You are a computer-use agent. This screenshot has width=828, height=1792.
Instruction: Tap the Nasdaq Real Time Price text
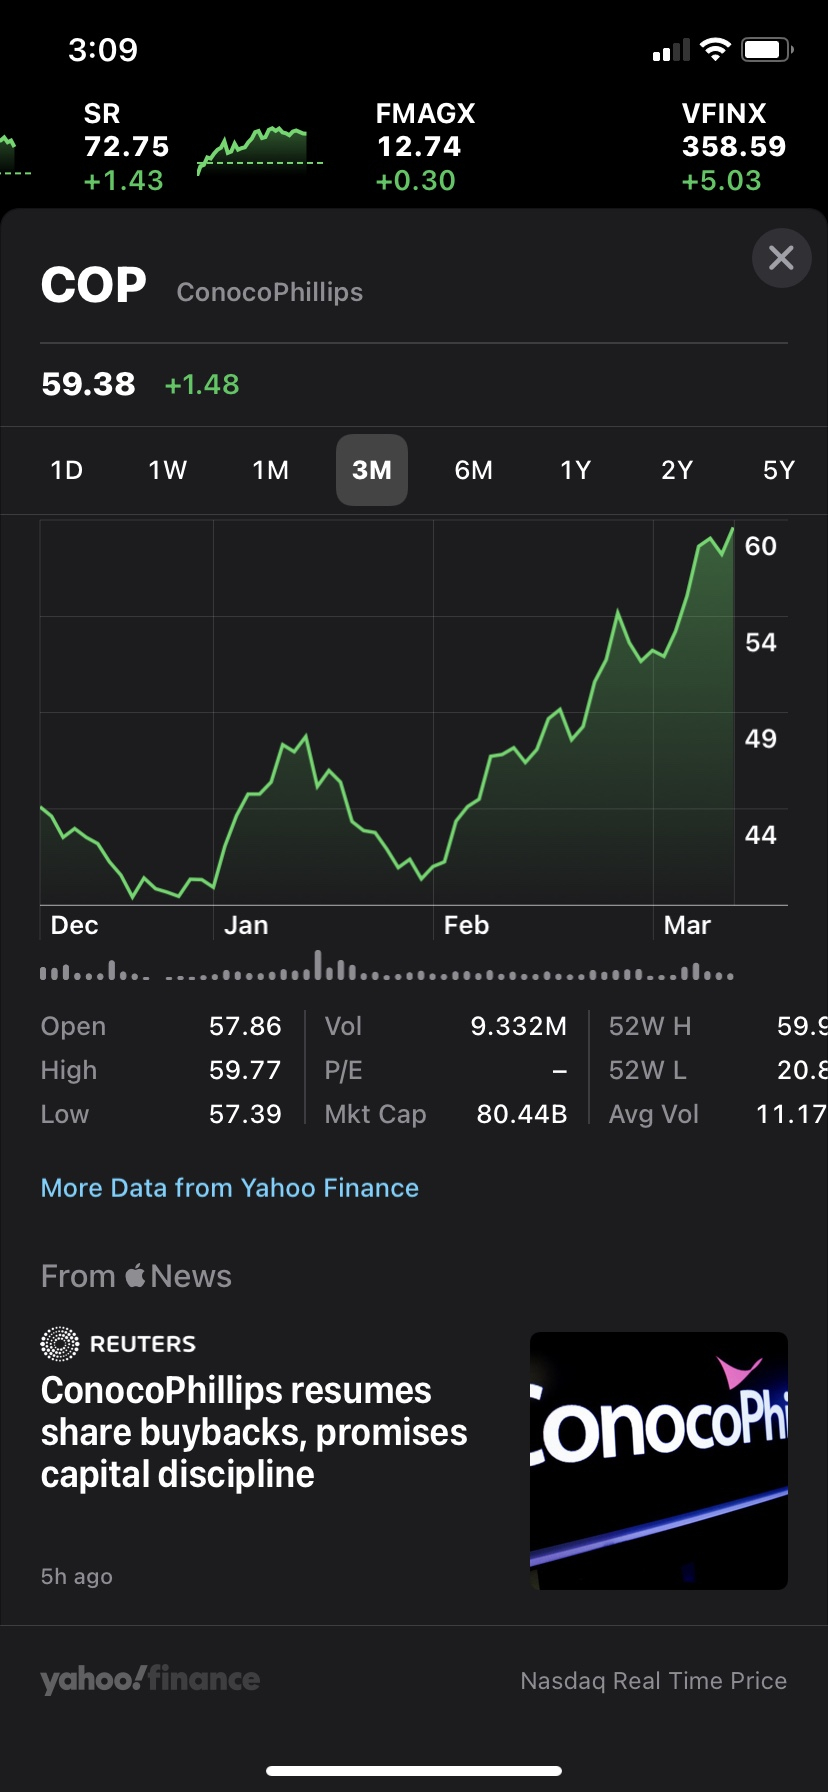[x=654, y=1681]
